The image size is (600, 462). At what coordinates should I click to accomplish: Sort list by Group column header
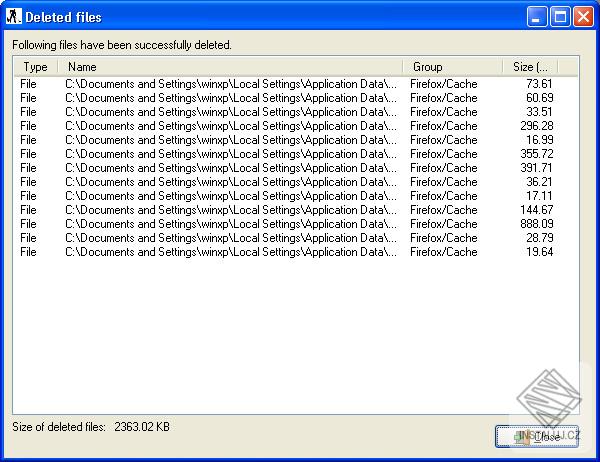pyautogui.click(x=452, y=67)
